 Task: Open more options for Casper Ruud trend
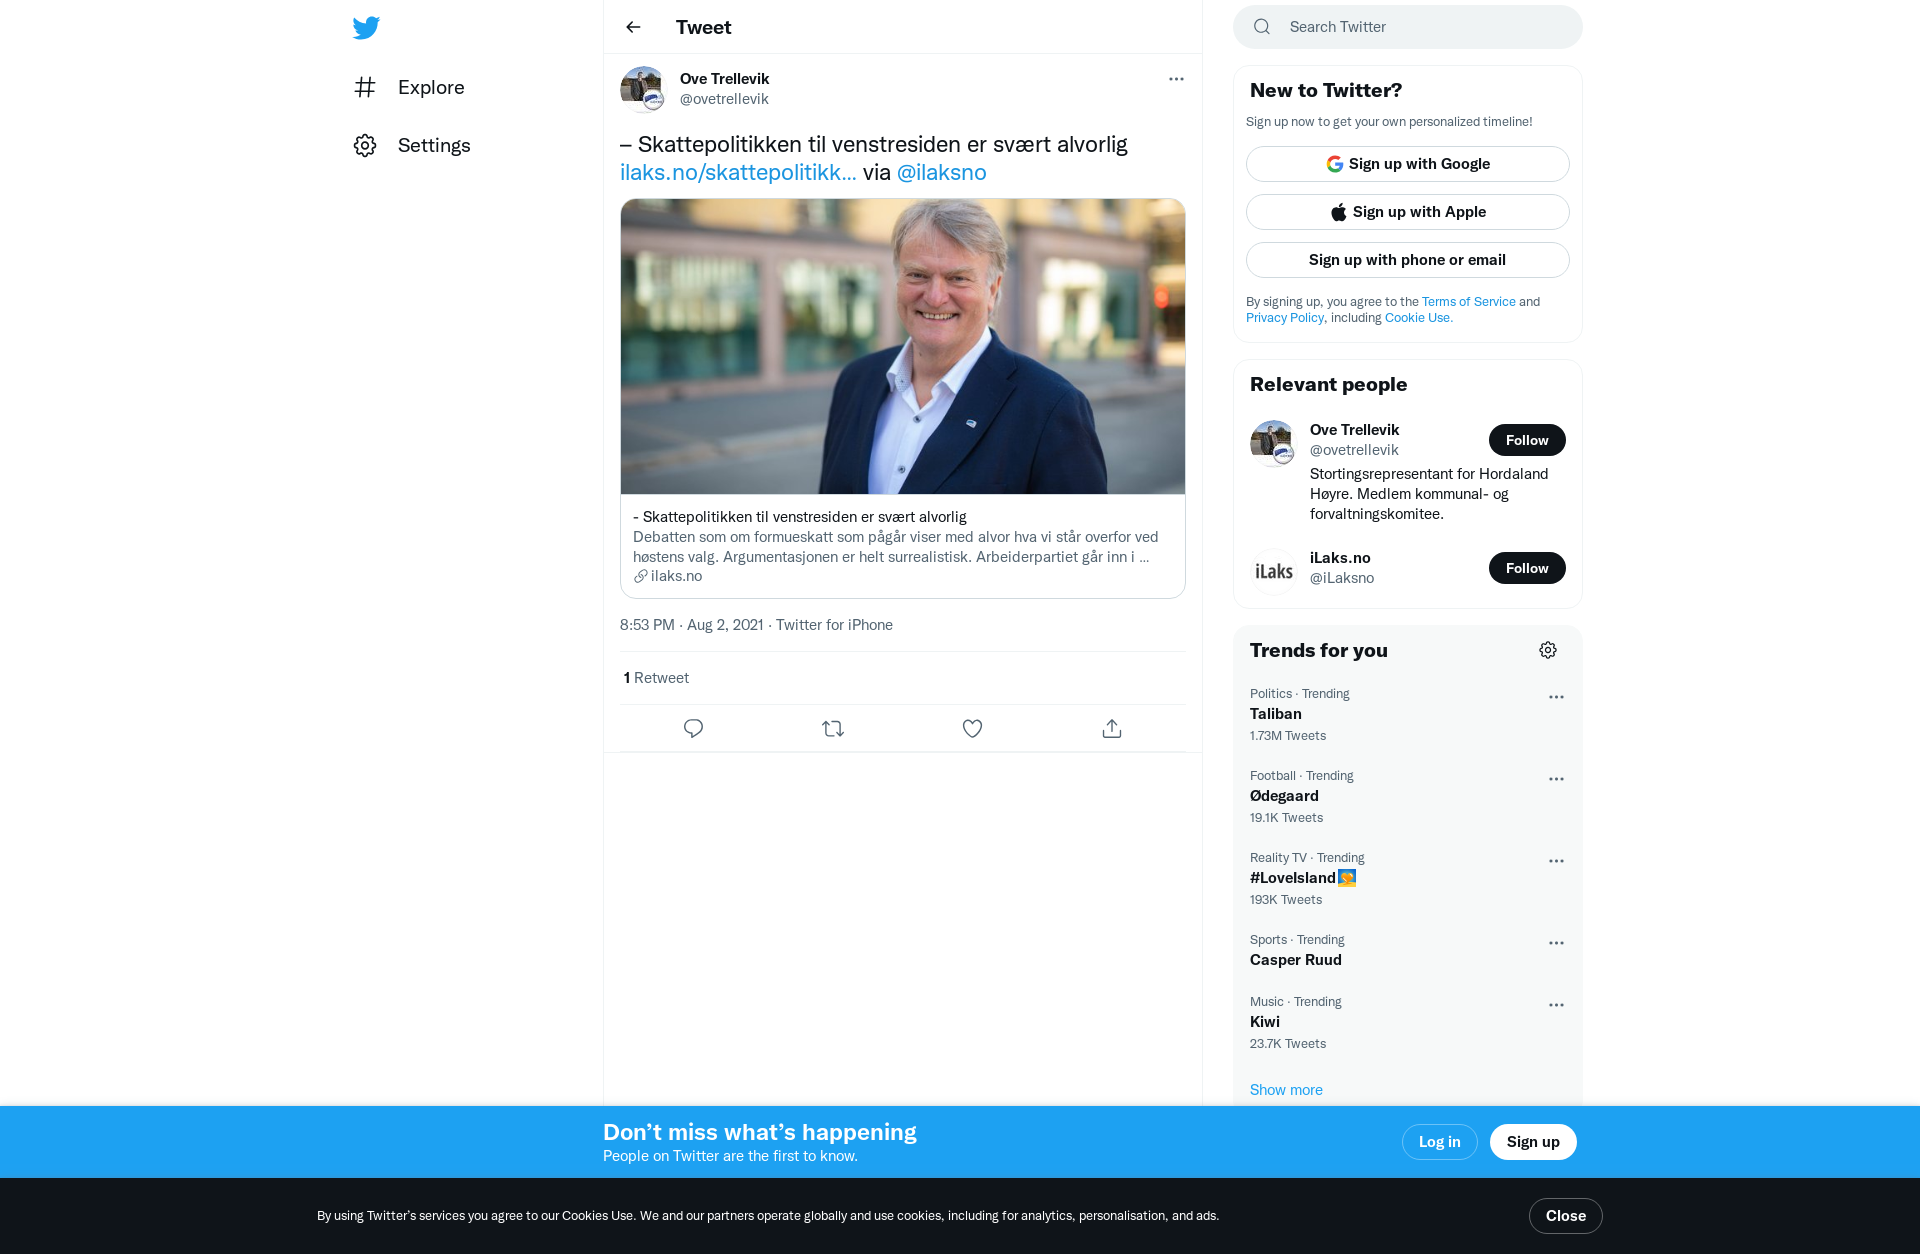(x=1556, y=943)
